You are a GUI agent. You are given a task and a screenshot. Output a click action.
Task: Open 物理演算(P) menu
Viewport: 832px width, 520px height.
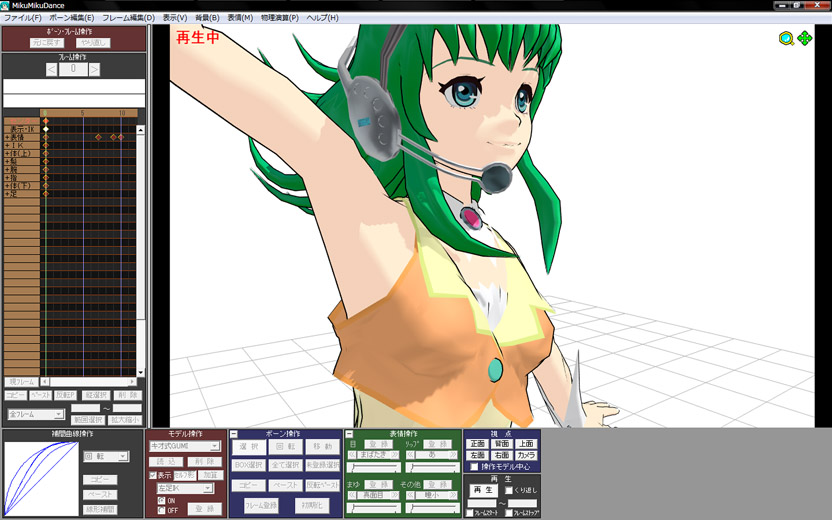click(x=279, y=18)
